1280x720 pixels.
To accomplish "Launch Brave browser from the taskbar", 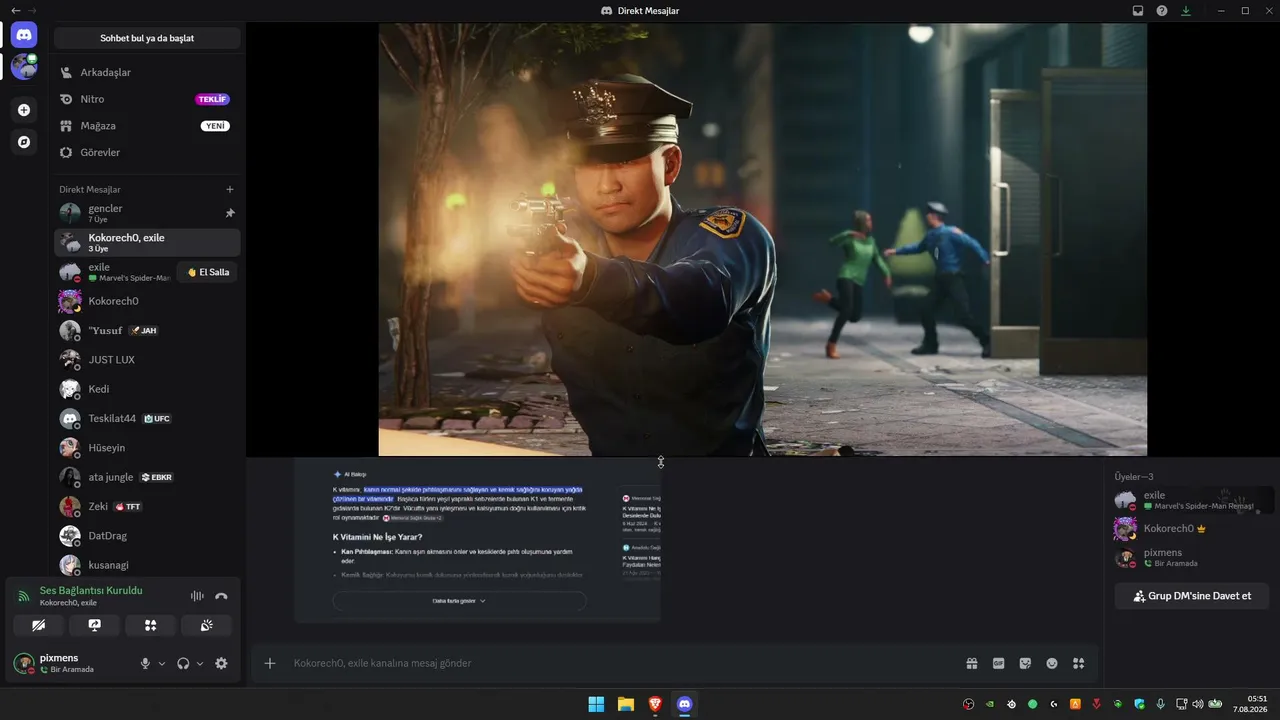I will pyautogui.click(x=655, y=704).
